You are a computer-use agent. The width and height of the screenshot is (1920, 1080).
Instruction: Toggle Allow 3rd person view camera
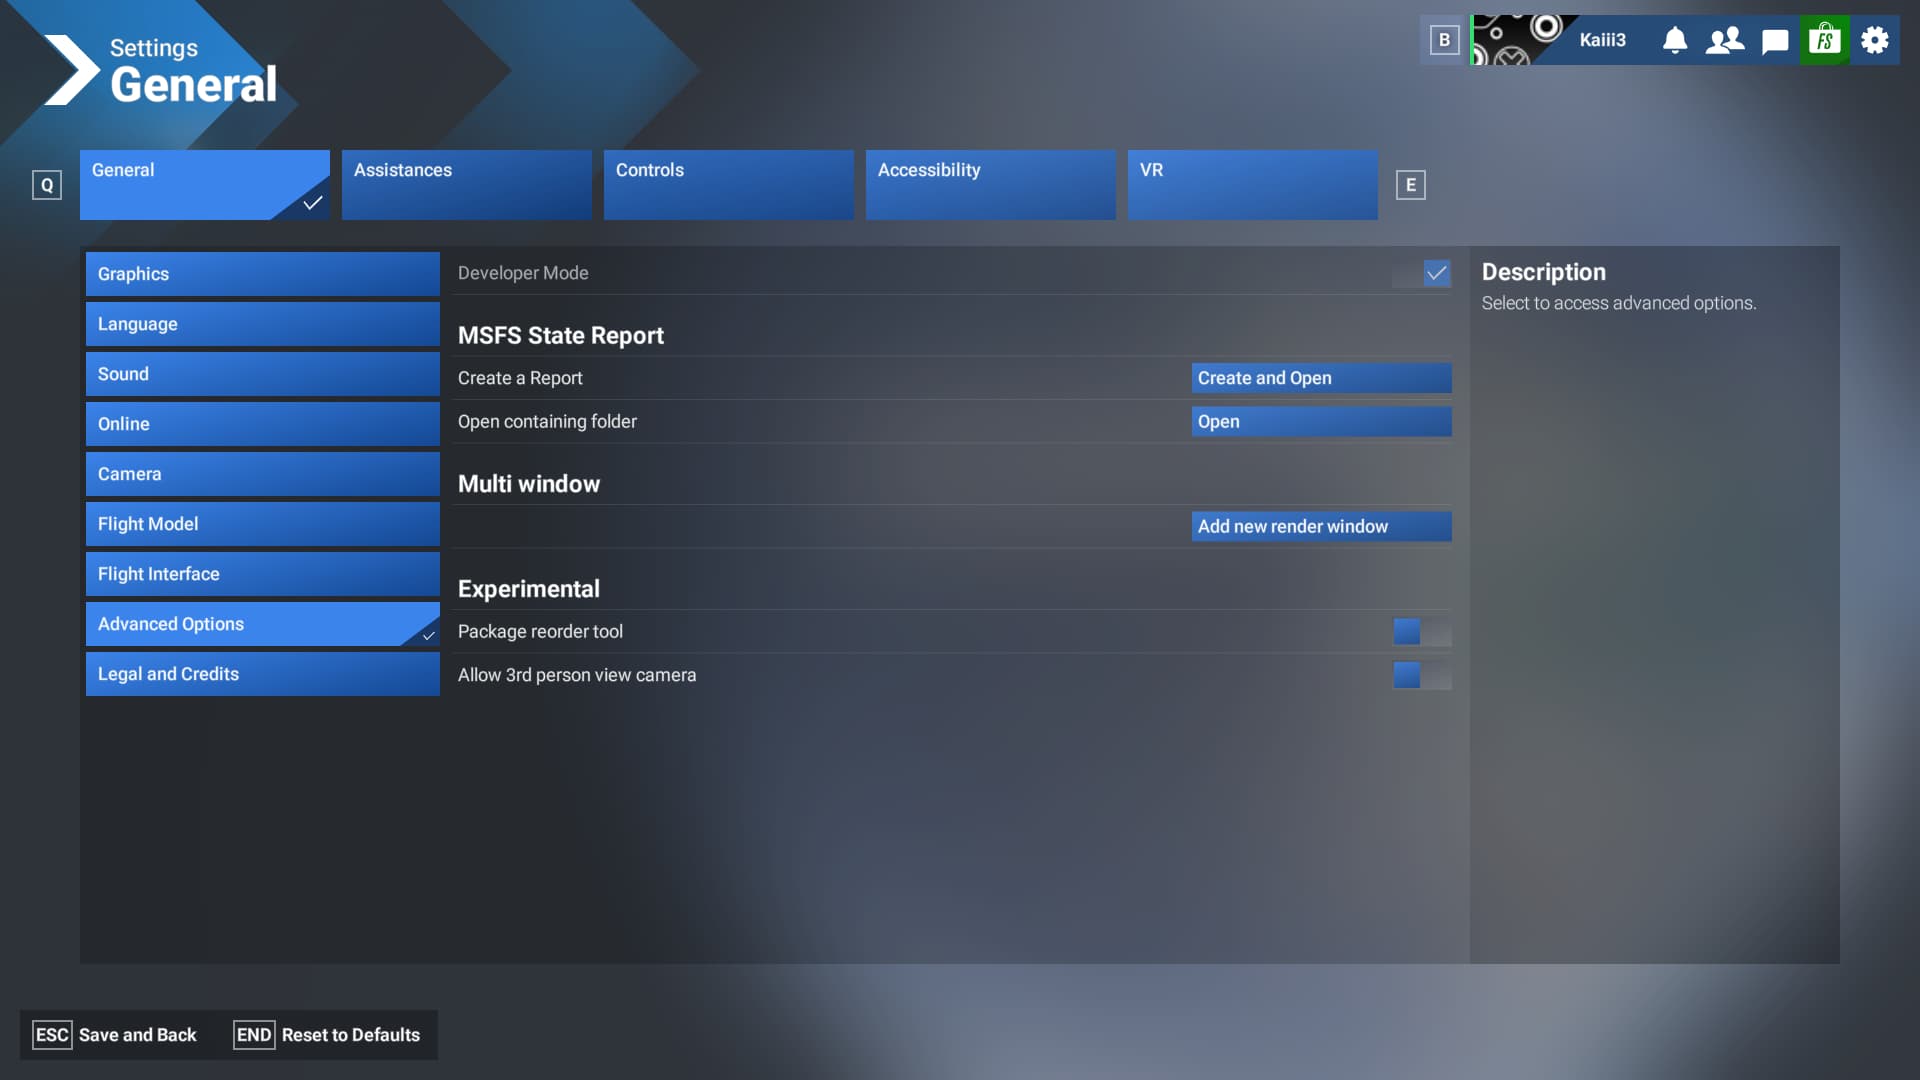click(1422, 675)
